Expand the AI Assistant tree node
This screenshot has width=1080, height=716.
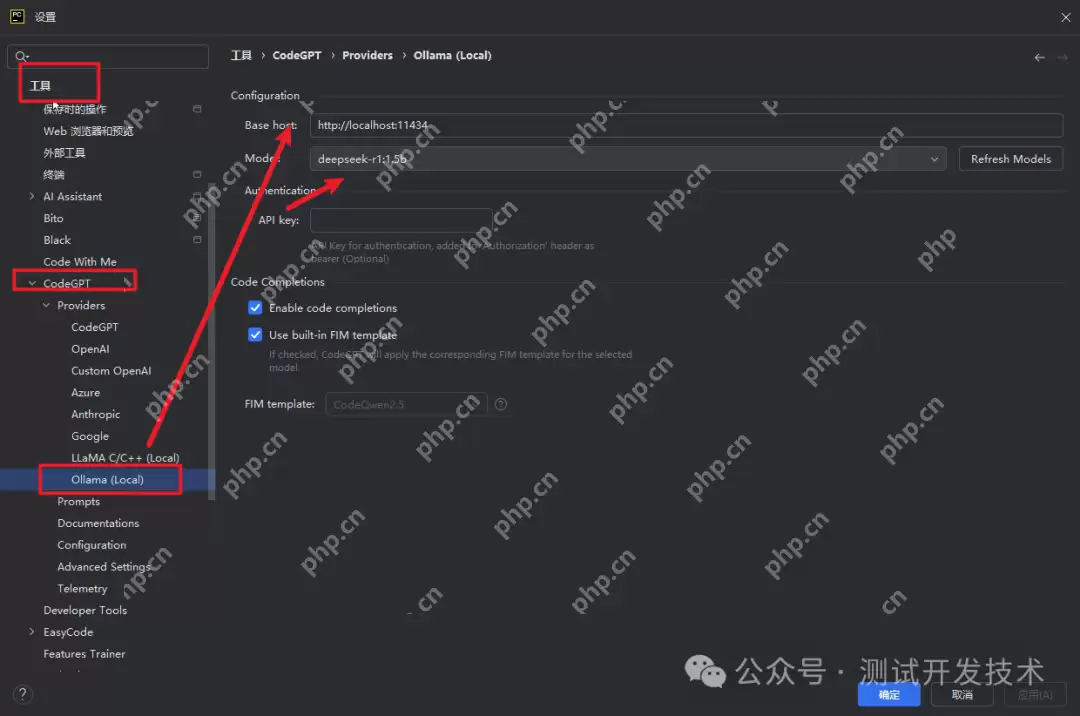32,197
